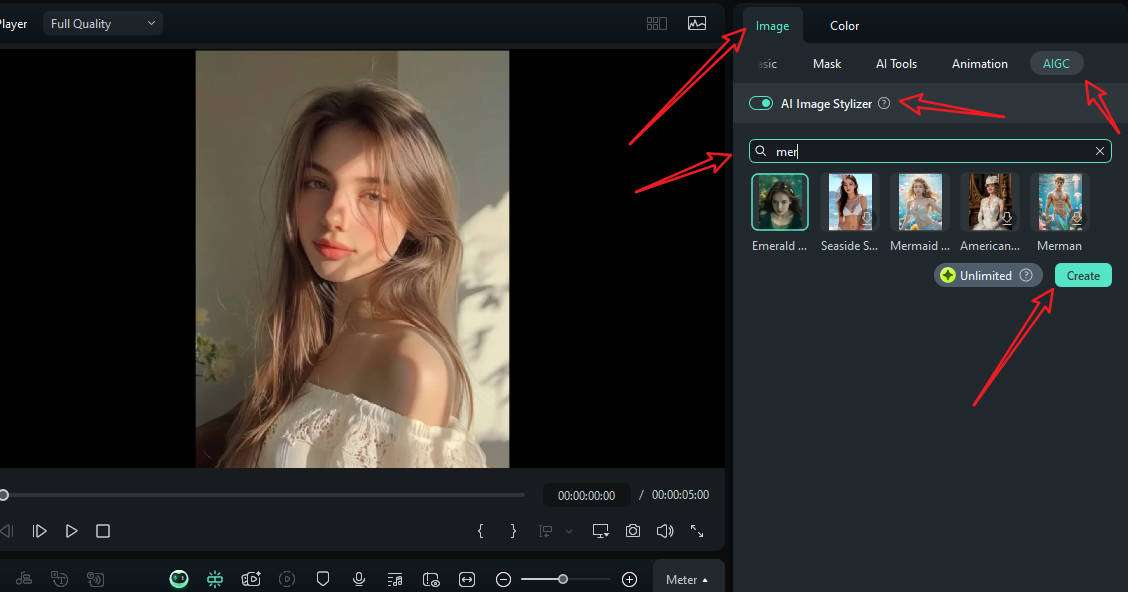Stop playback with the square button
The image size is (1128, 592).
tap(103, 531)
